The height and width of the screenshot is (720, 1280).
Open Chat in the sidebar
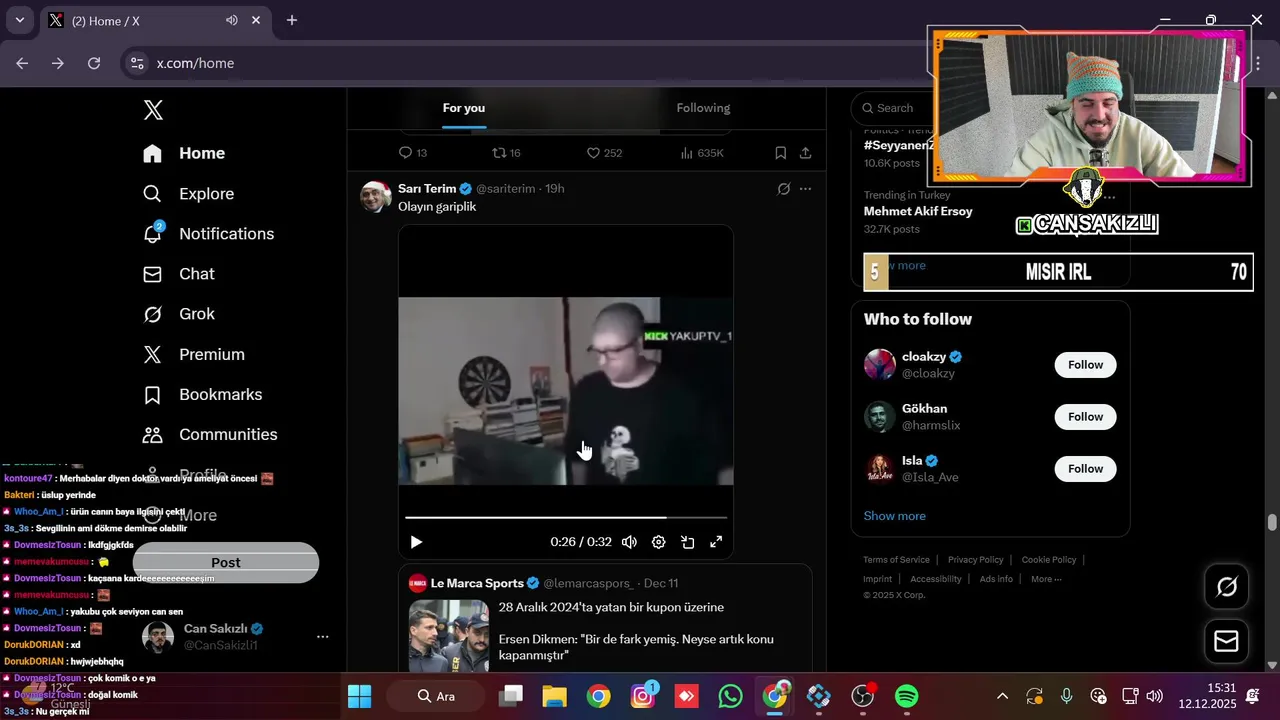coord(179,274)
